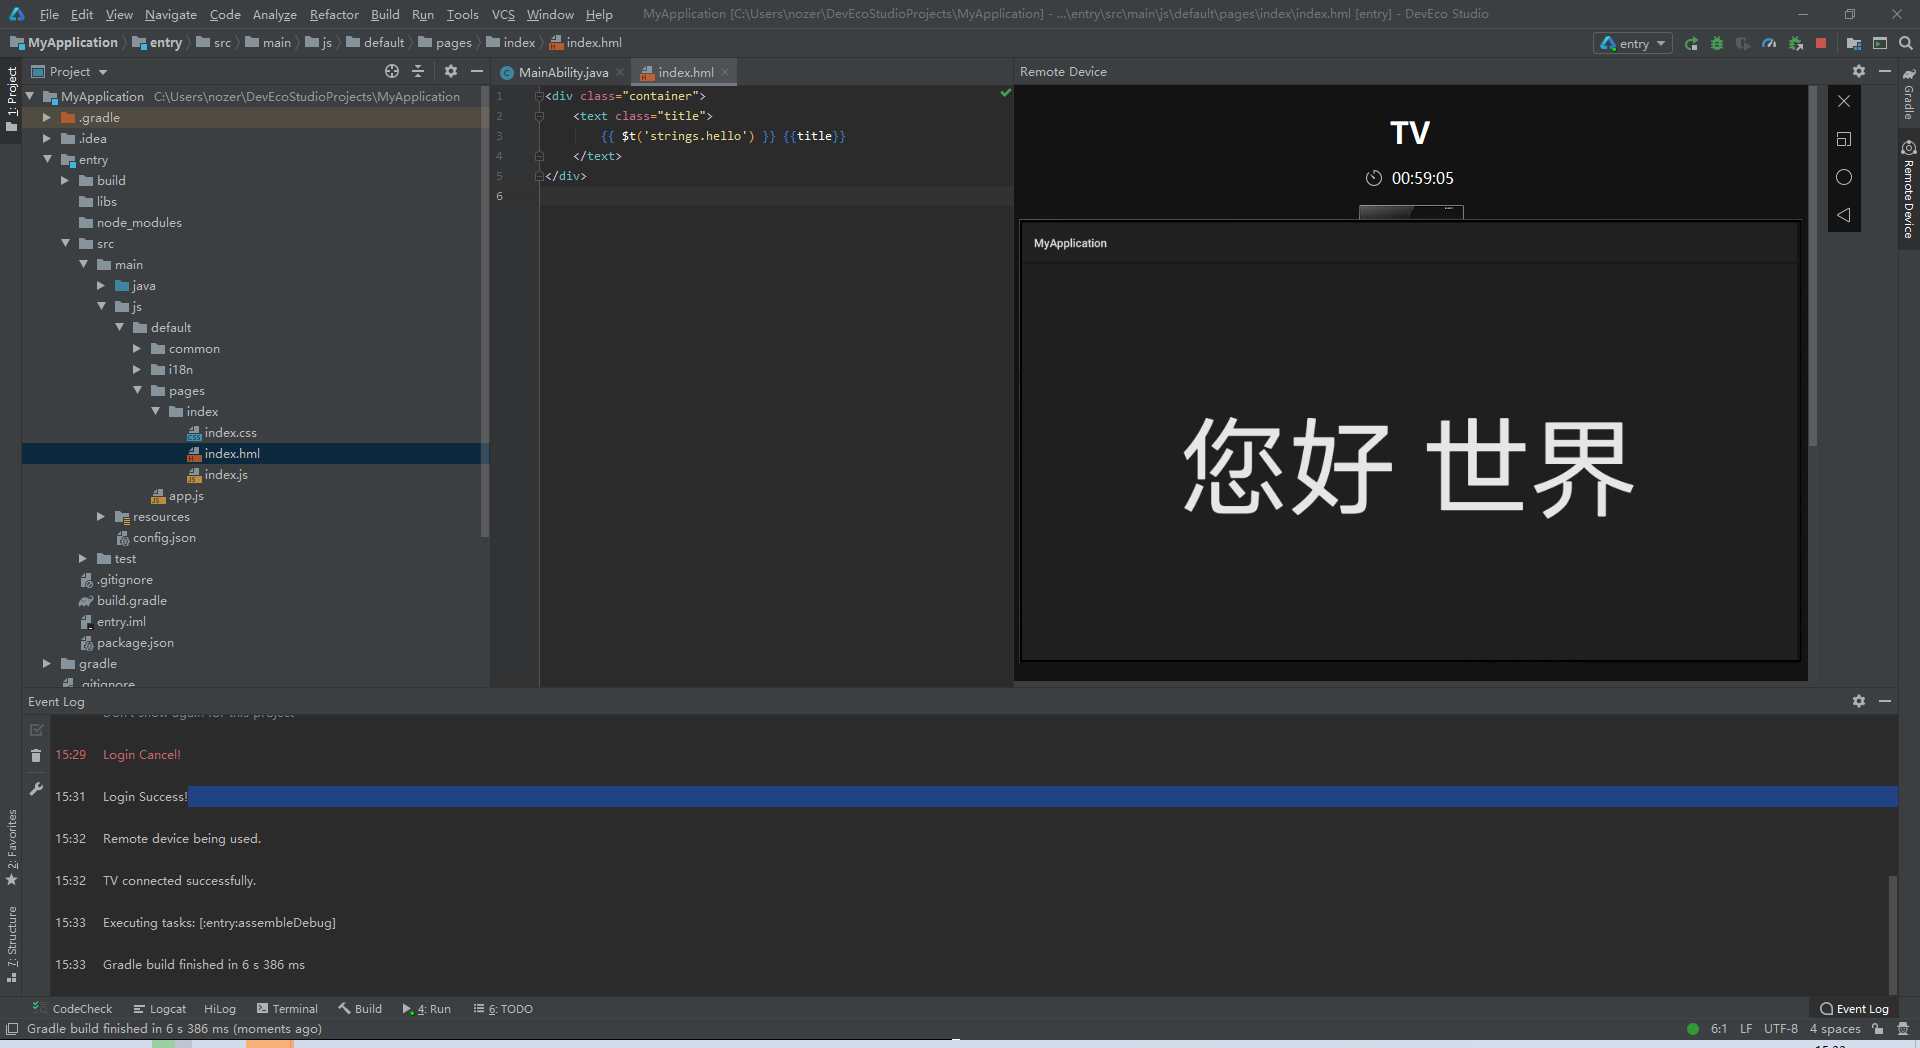
Task: Switch to MainAbility.java tab
Action: pos(563,72)
